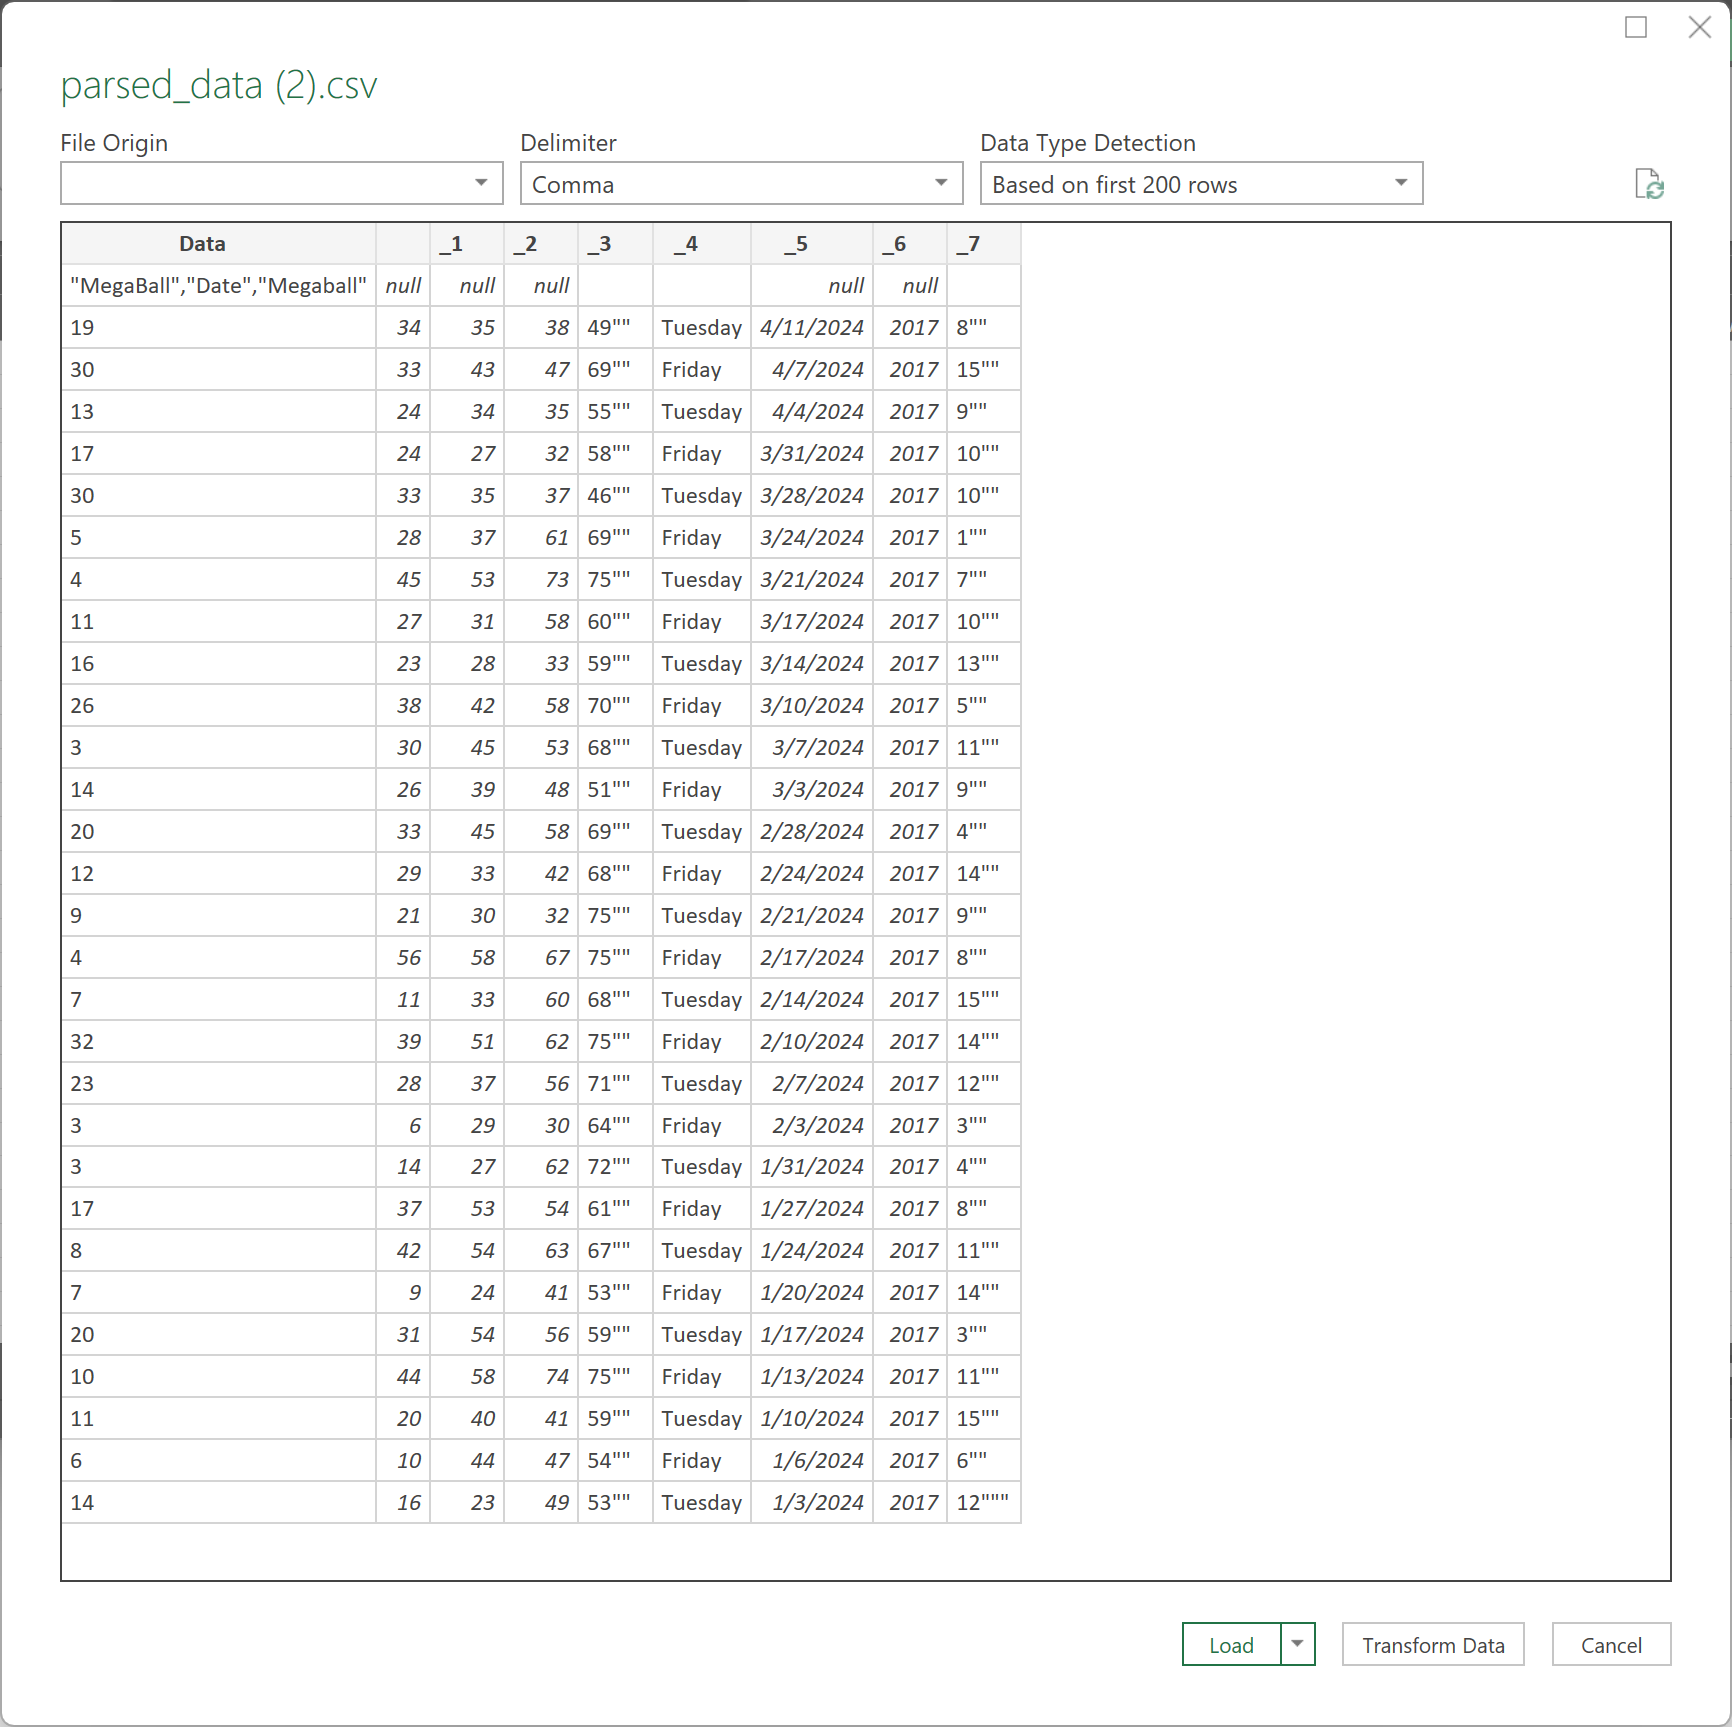Click the date cell 2/10/2024
The width and height of the screenshot is (1732, 1727).
(812, 1042)
